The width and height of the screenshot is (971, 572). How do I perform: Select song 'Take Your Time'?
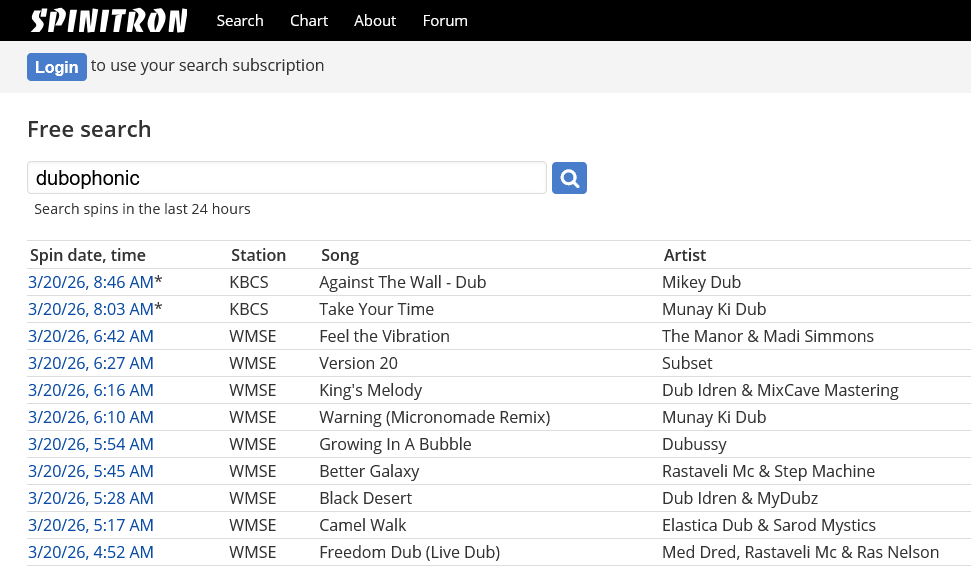click(377, 310)
